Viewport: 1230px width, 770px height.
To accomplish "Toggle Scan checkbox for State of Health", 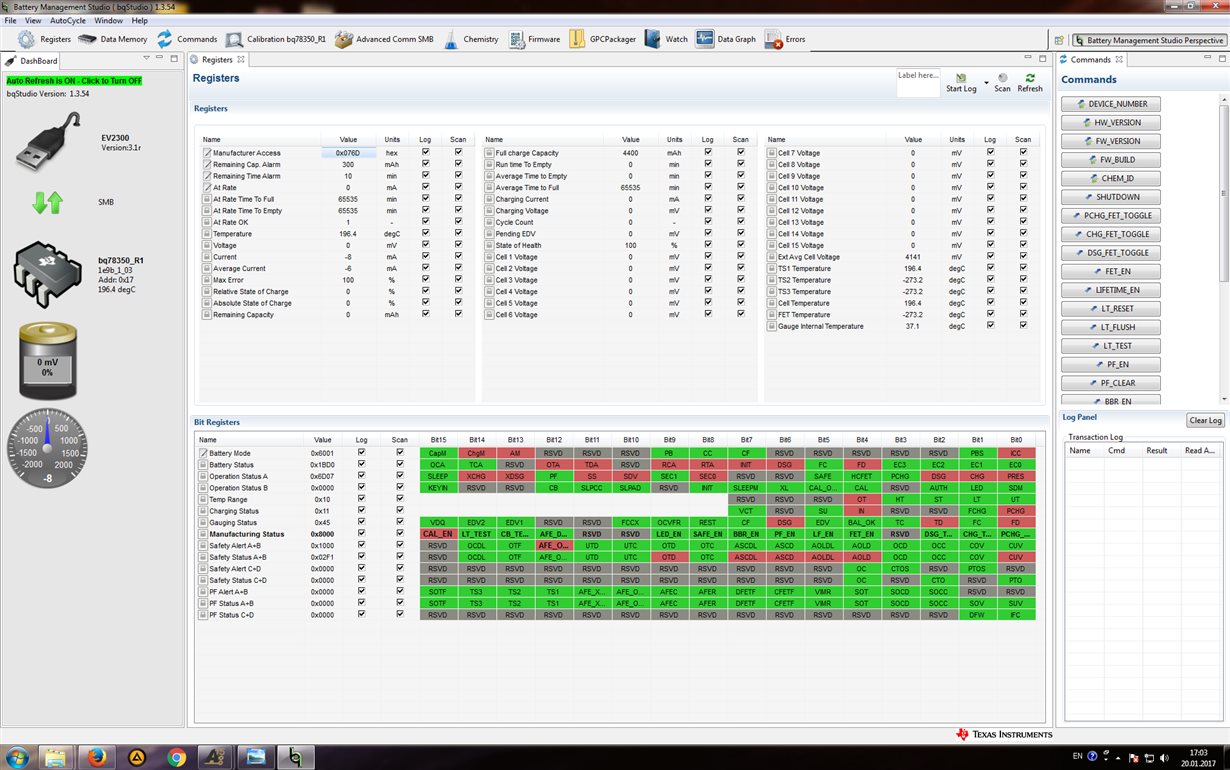I will tap(740, 245).
